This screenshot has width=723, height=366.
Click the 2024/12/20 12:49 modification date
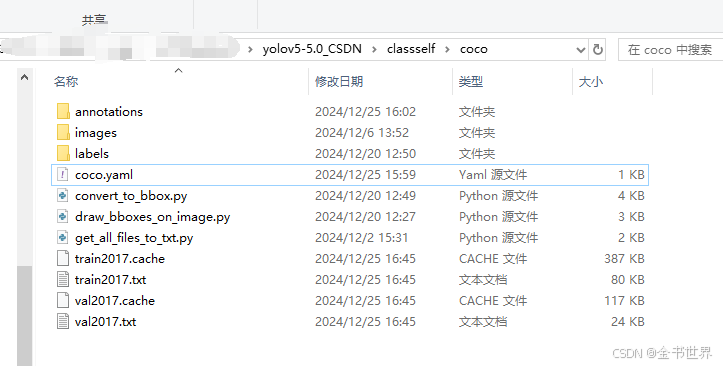(365, 196)
